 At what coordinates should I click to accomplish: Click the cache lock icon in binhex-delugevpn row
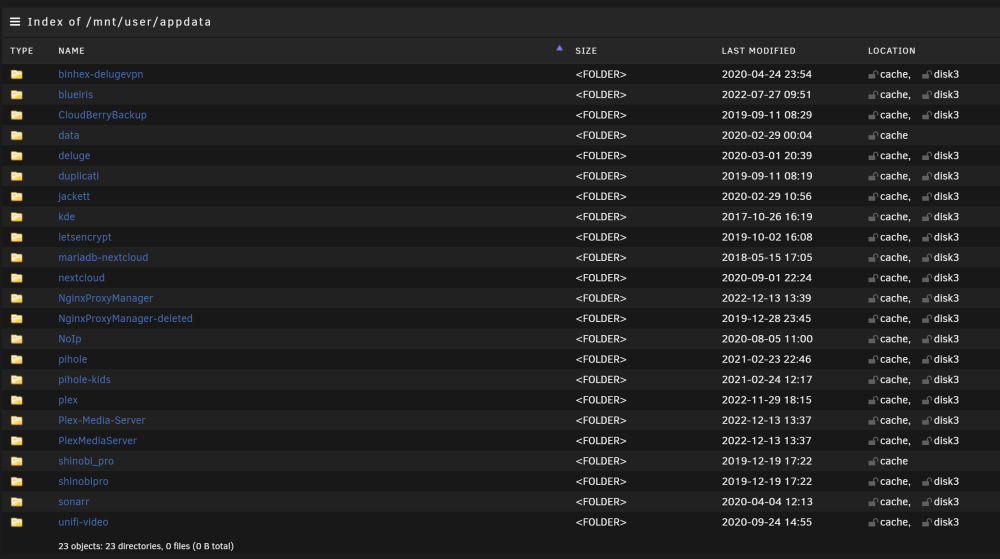click(x=872, y=75)
